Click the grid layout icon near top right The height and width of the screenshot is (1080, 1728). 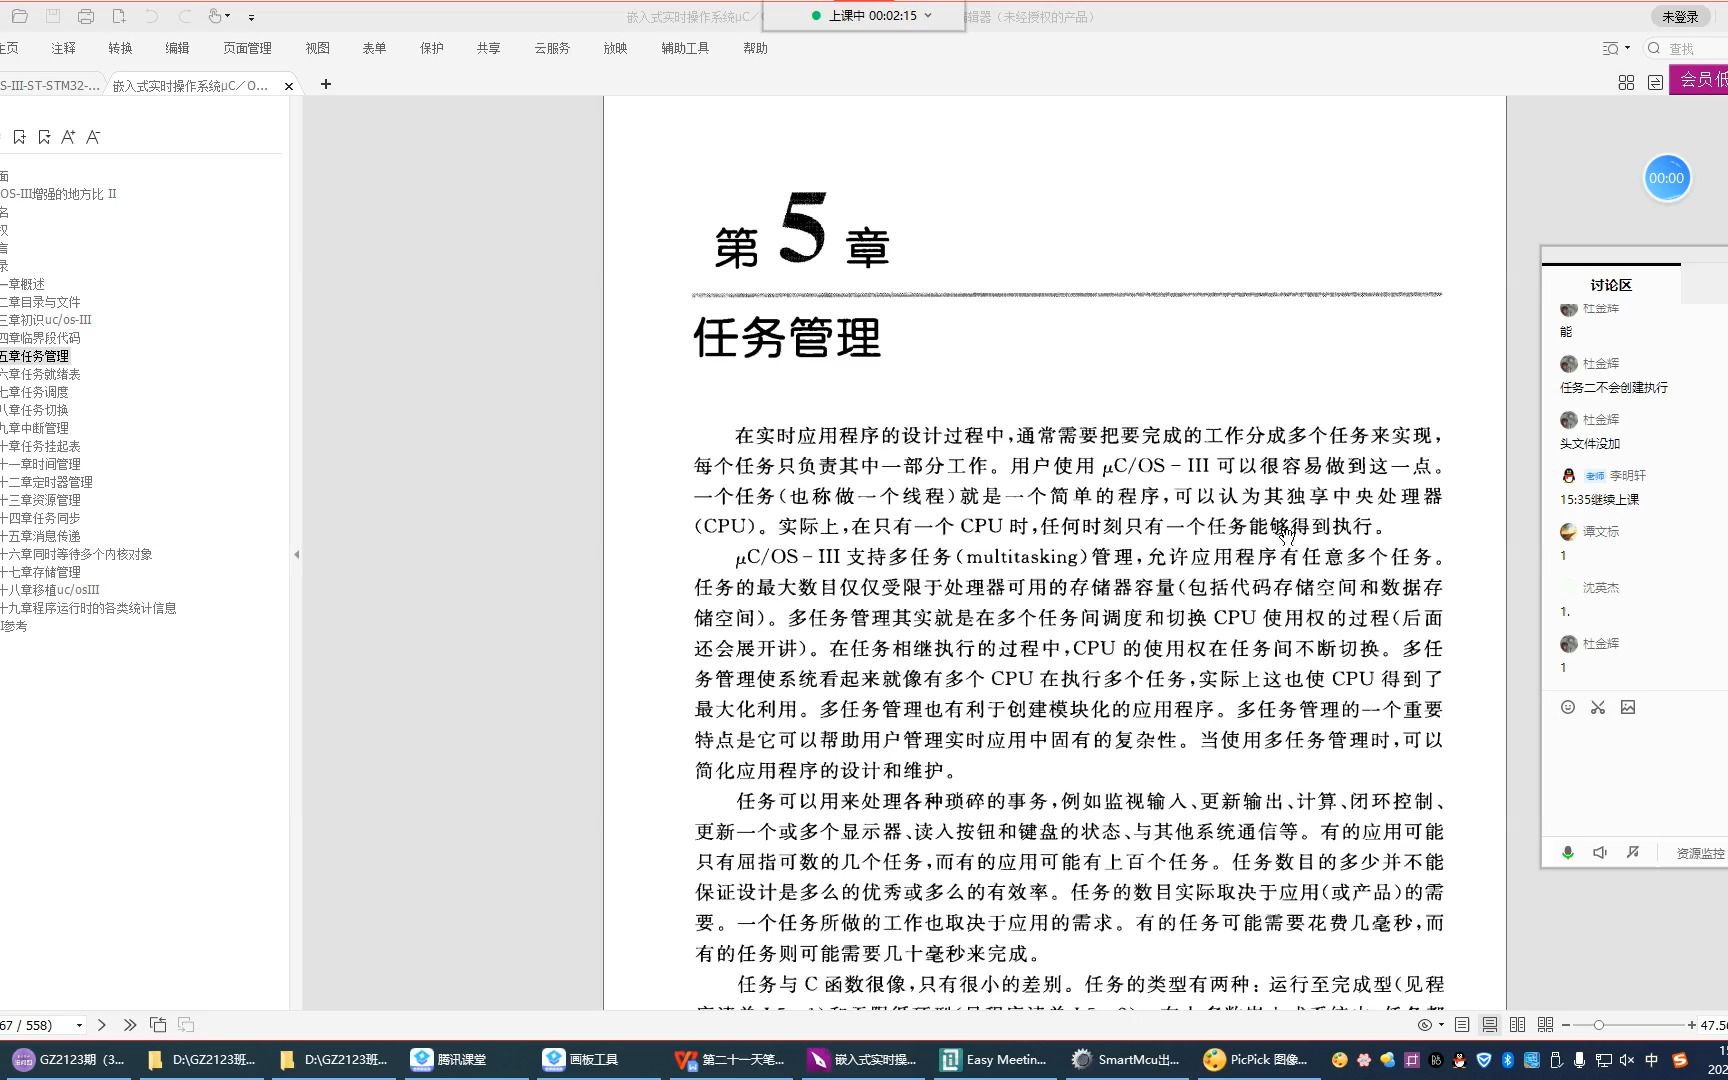(x=1626, y=82)
